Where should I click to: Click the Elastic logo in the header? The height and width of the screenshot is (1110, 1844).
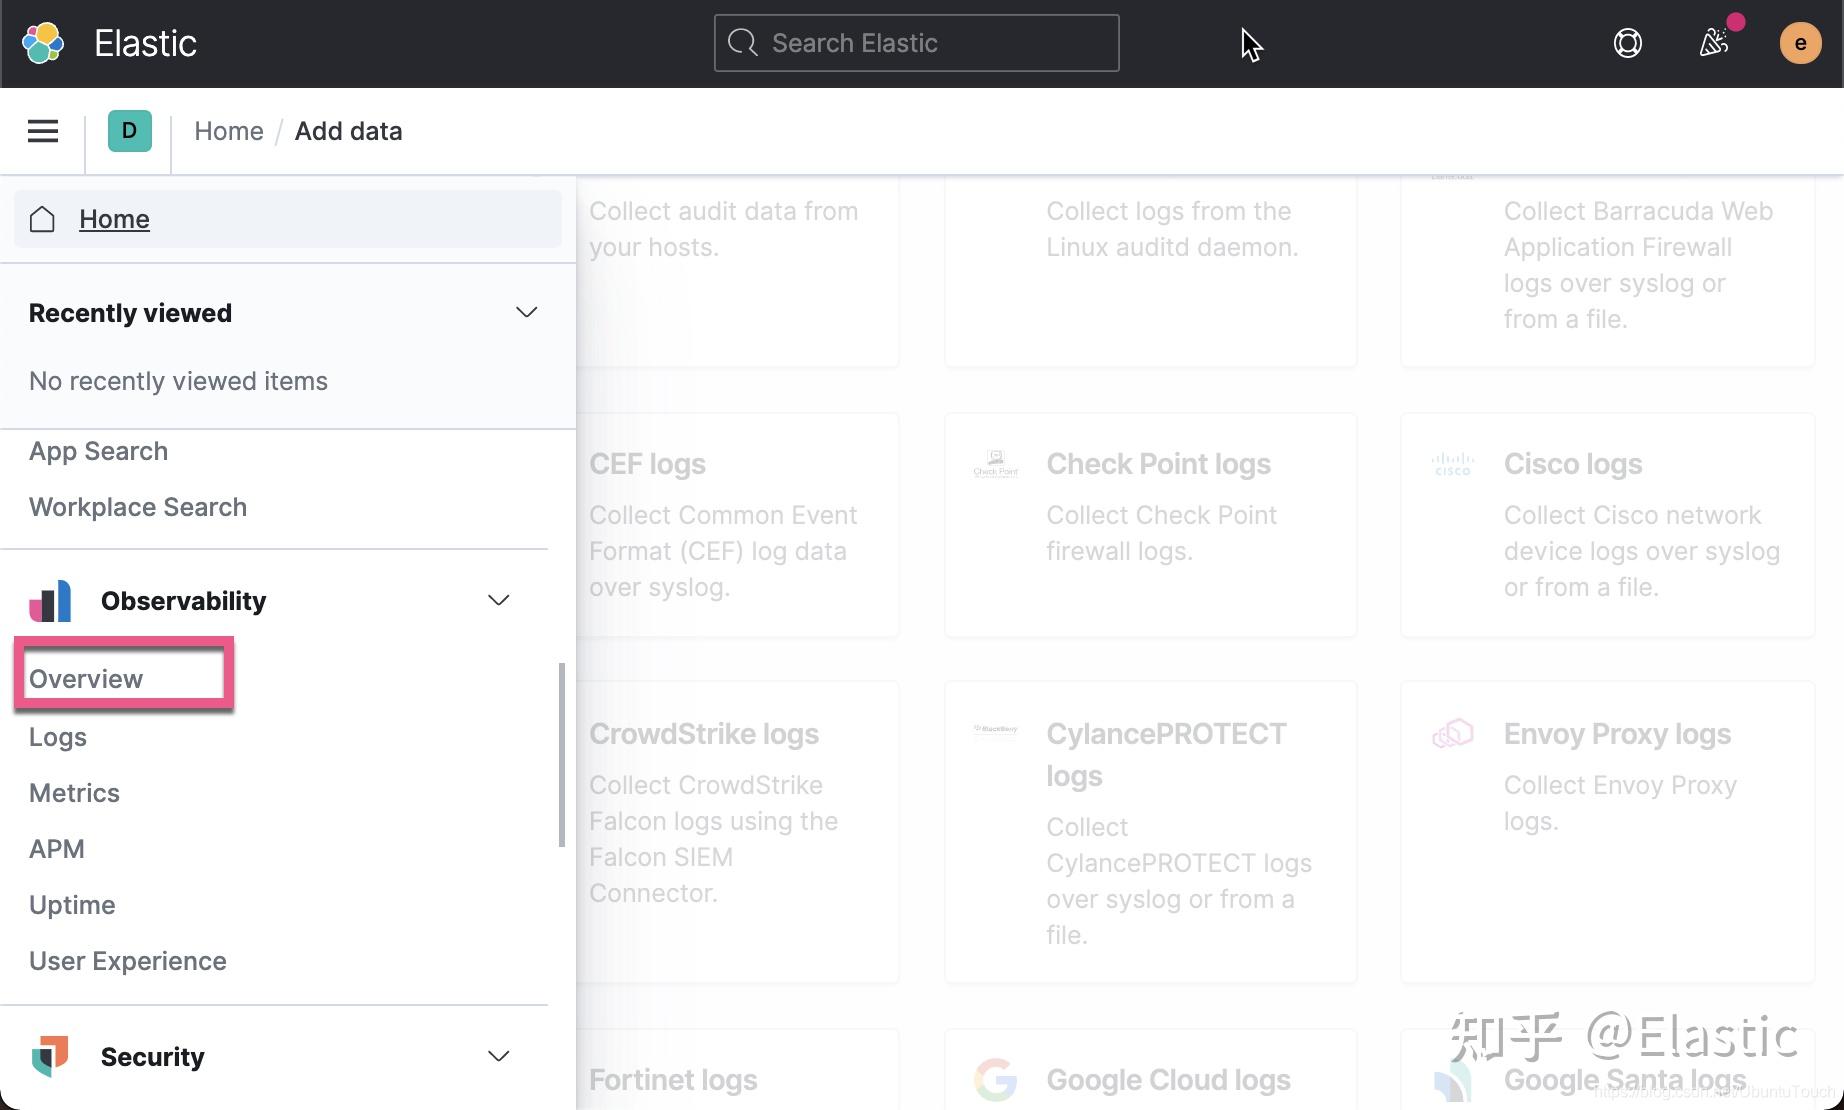click(x=44, y=43)
